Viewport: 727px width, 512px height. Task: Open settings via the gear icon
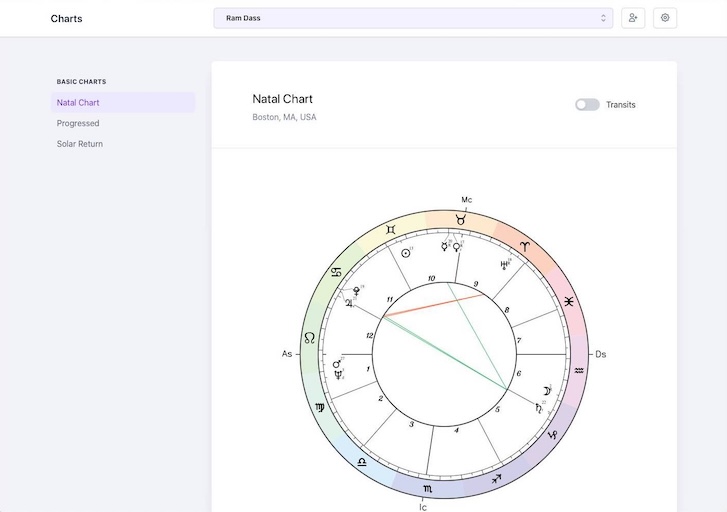click(x=665, y=18)
